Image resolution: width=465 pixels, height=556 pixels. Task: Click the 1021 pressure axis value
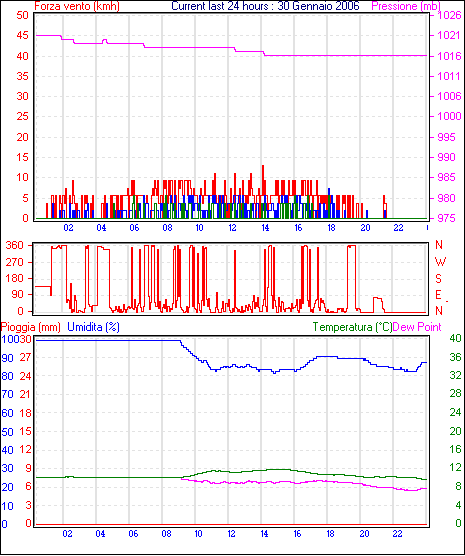(x=449, y=35)
